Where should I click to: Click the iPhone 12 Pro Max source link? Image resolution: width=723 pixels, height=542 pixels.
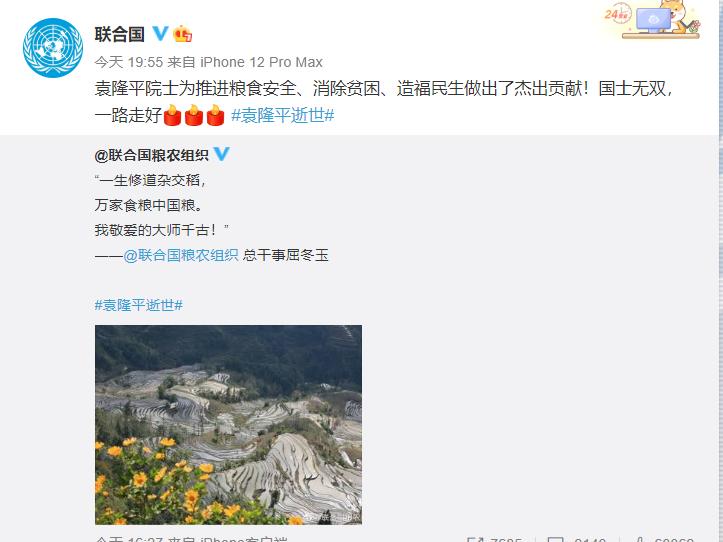[261, 62]
